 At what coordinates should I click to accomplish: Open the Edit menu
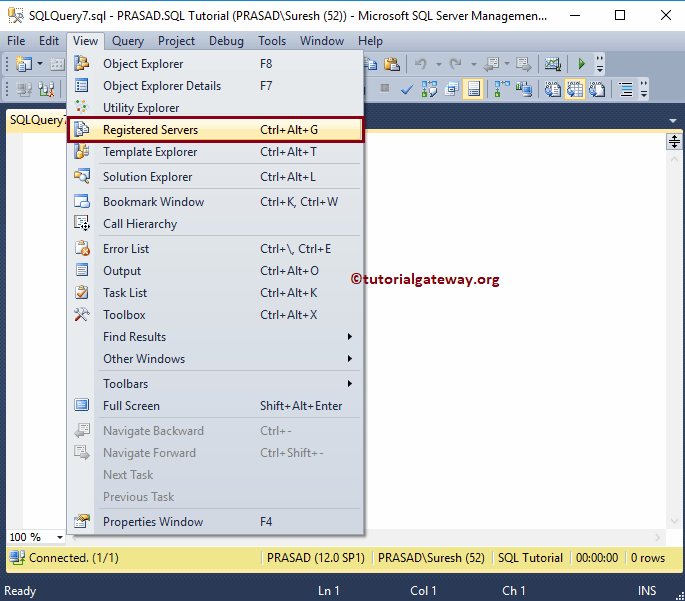point(48,41)
